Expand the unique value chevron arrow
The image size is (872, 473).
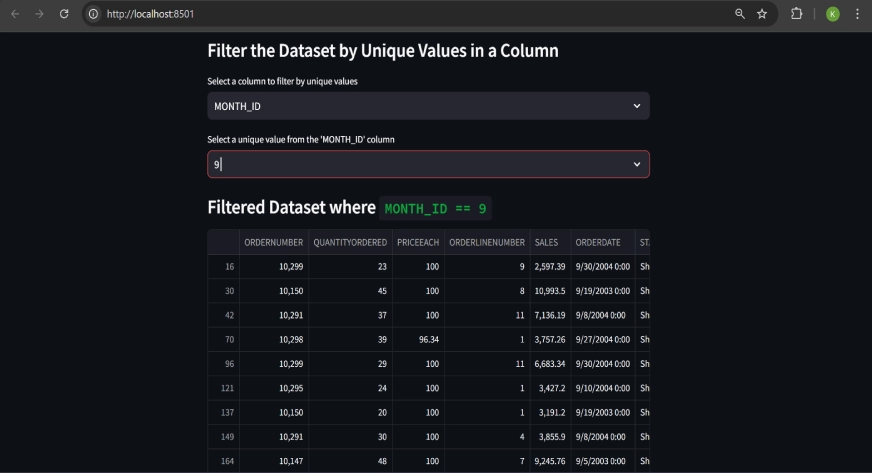coord(637,164)
